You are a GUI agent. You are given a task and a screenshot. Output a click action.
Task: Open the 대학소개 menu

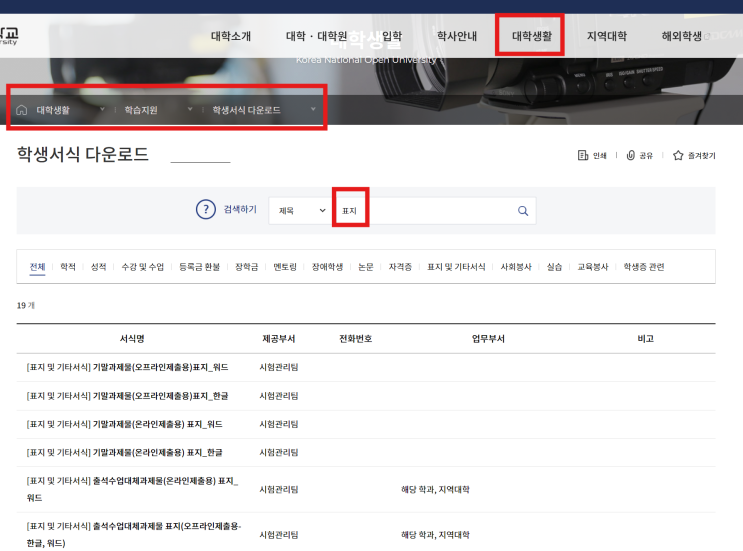point(231,36)
